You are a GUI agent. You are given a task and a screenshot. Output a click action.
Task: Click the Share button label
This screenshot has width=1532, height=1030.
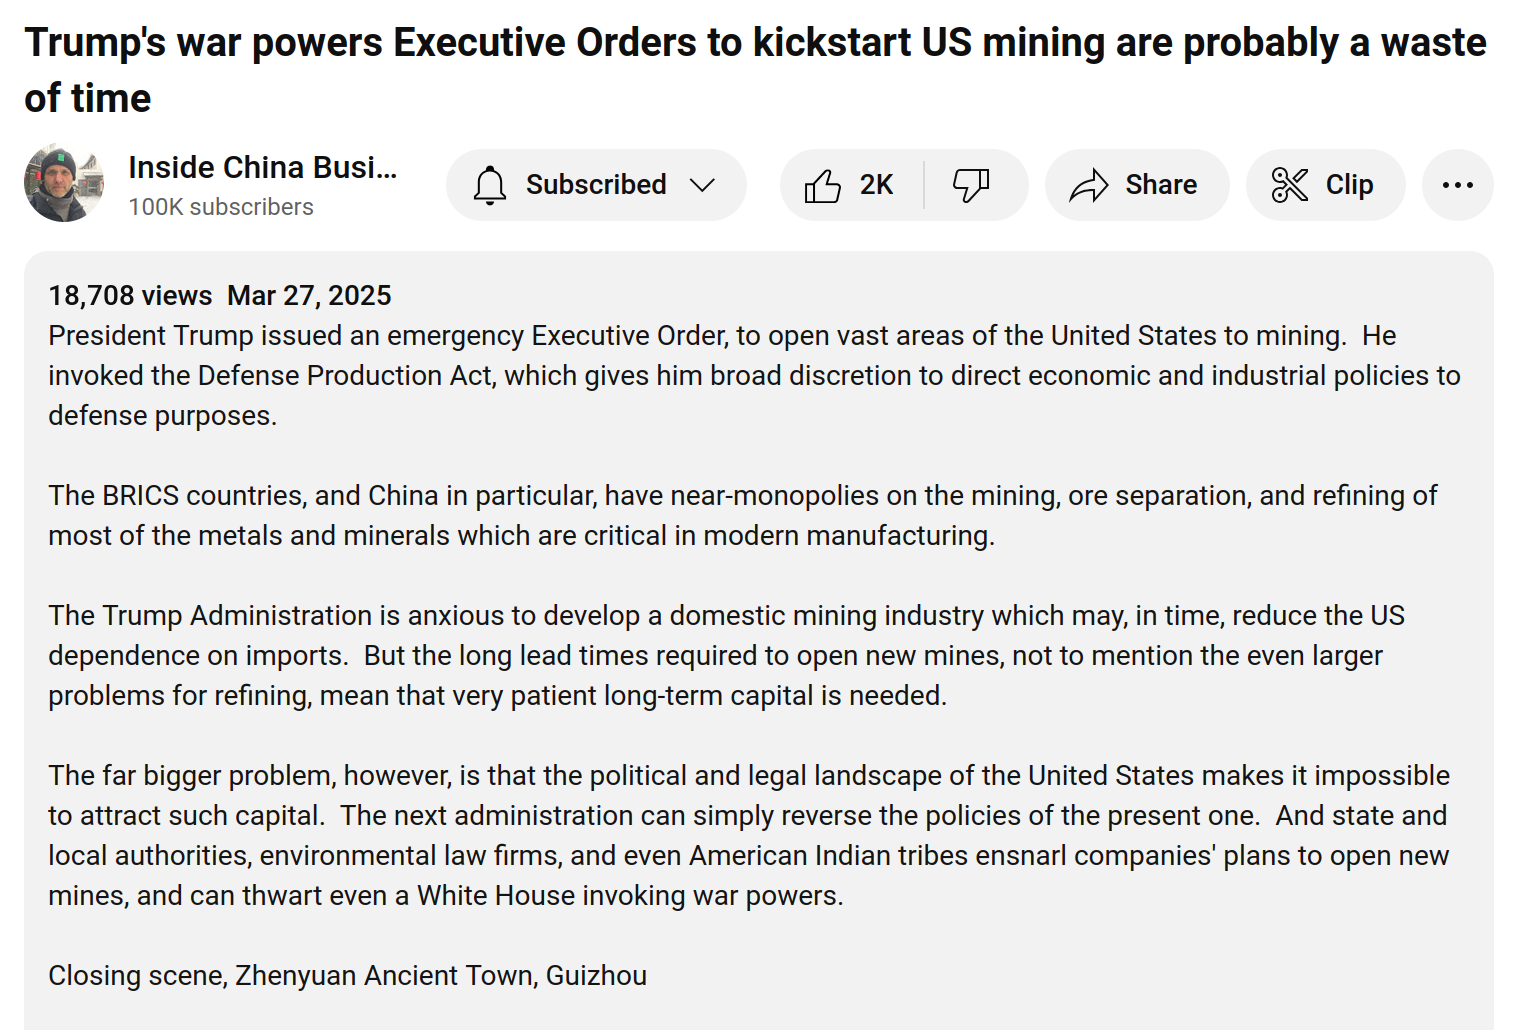1160,185
